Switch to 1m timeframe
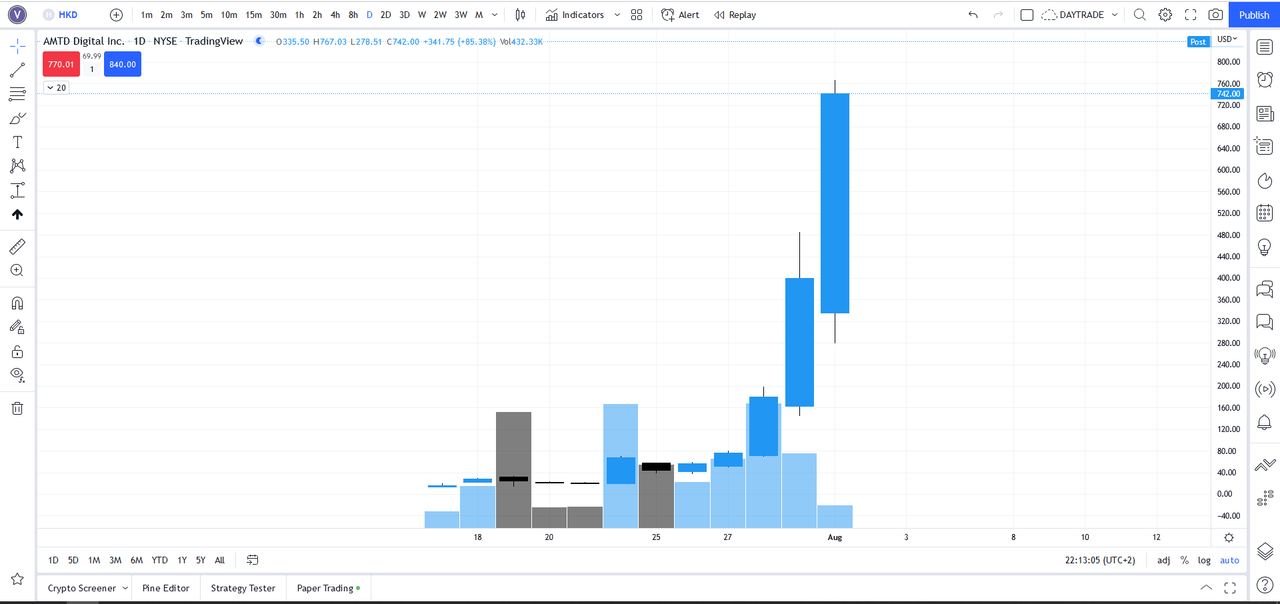The width and height of the screenshot is (1280, 604). pyautogui.click(x=147, y=15)
